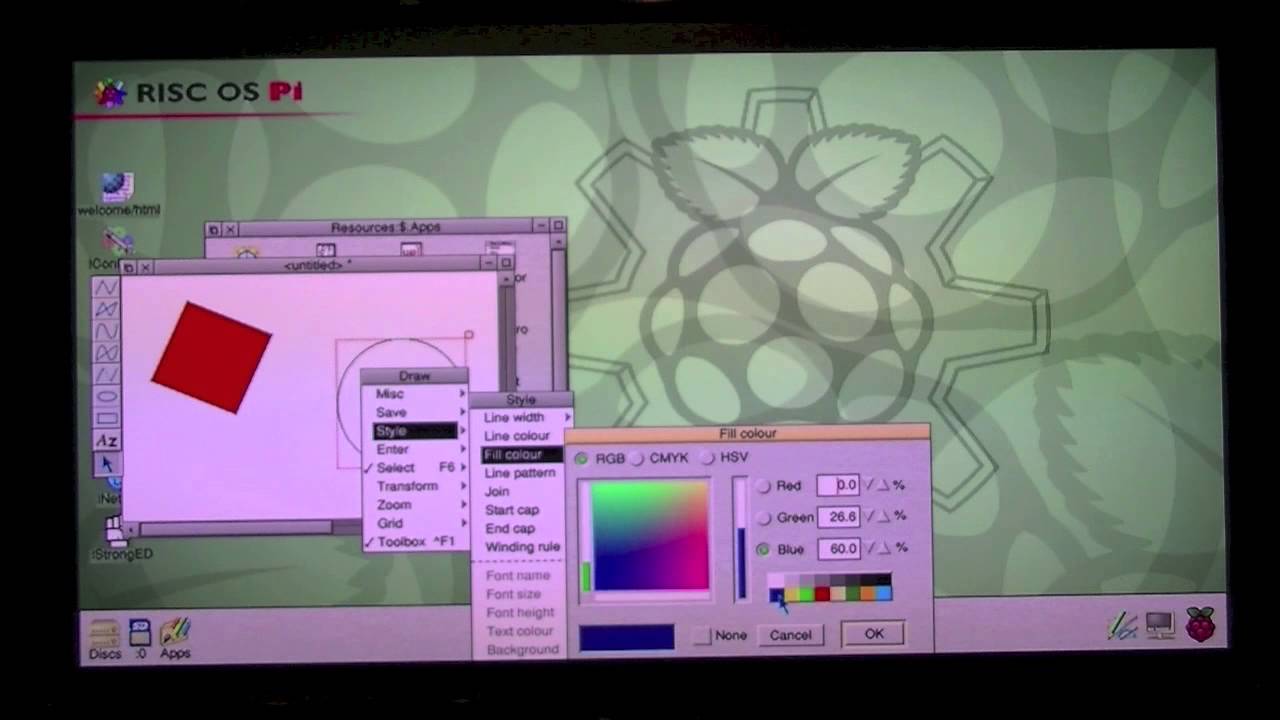The image size is (1280, 720).
Task: Click the raspberry task manager icon
Action: (x=1200, y=625)
